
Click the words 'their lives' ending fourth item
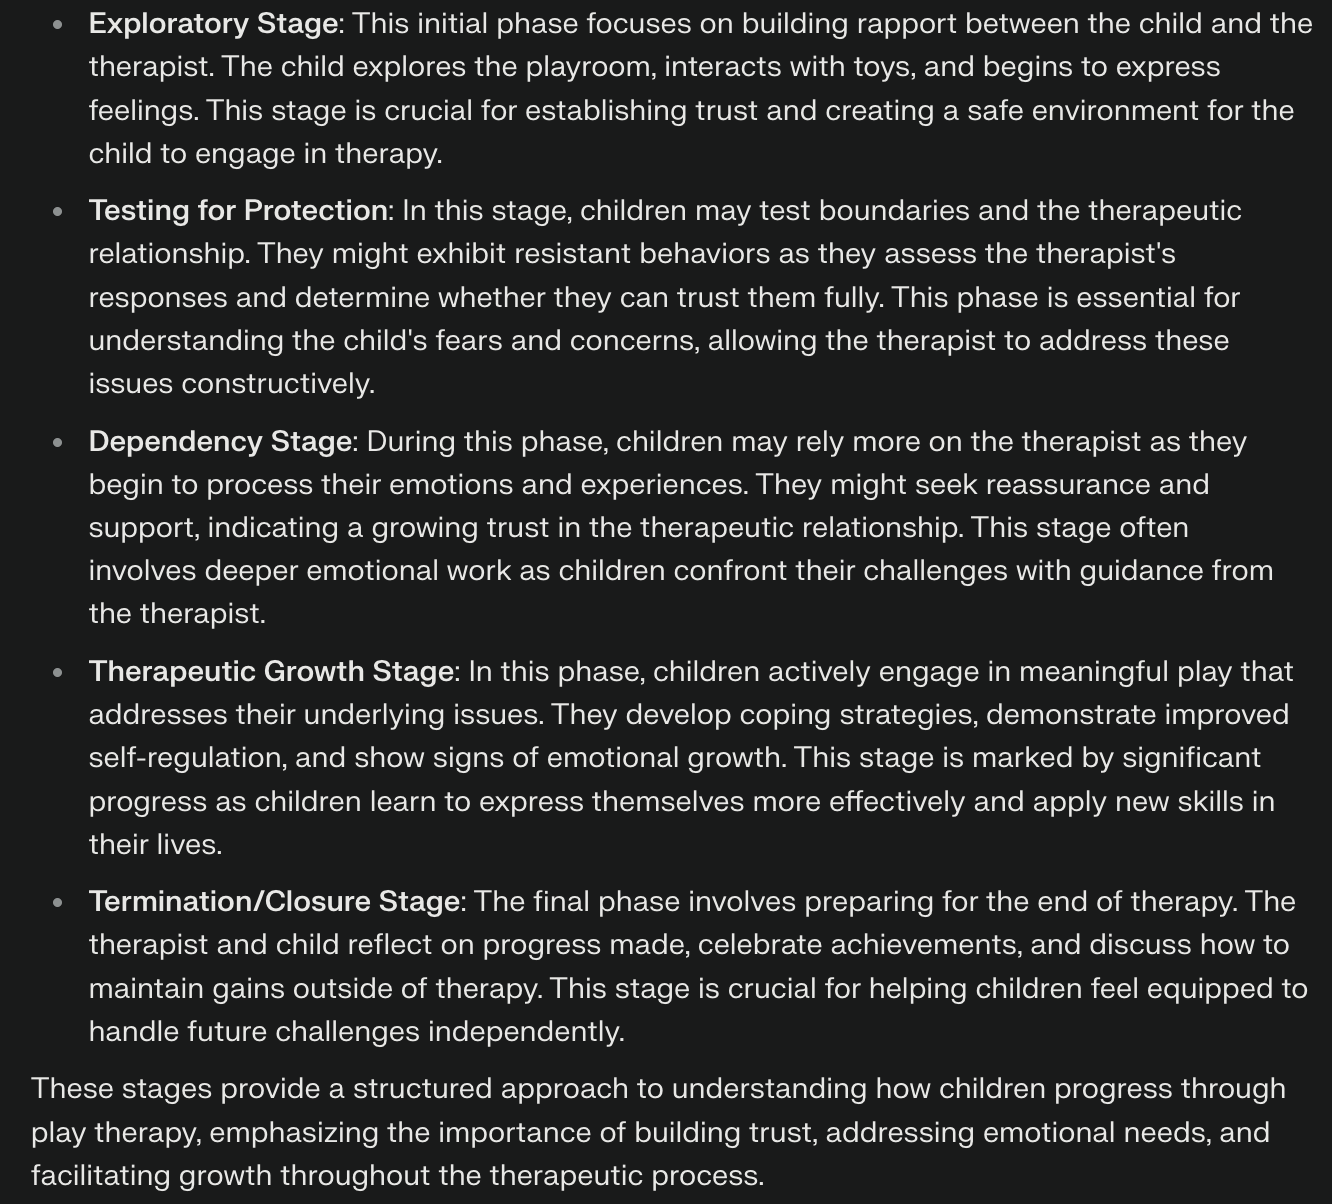[x=155, y=845]
